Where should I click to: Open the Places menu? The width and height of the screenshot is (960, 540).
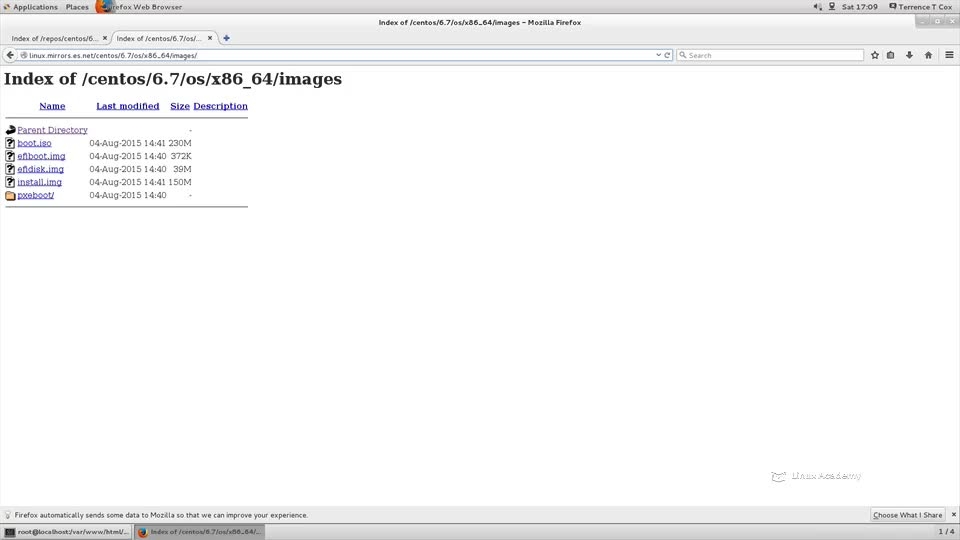point(77,7)
